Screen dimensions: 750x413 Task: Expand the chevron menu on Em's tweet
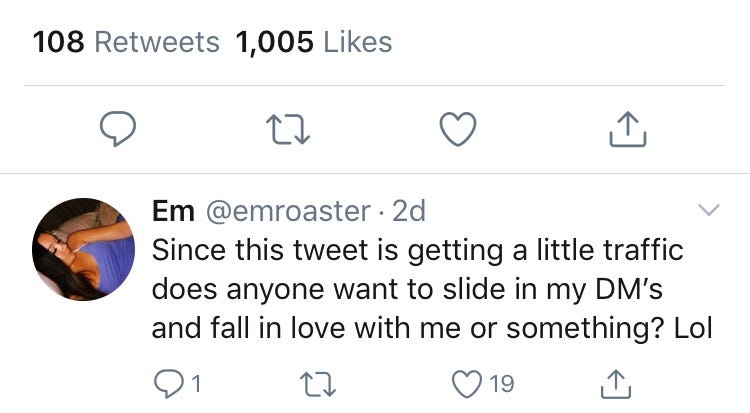708,211
